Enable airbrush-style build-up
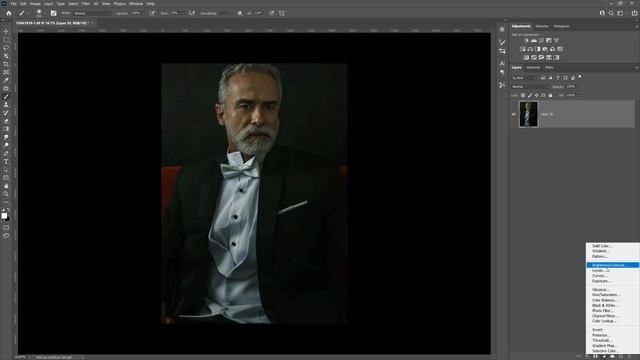The width and height of the screenshot is (640, 360). tap(192, 13)
